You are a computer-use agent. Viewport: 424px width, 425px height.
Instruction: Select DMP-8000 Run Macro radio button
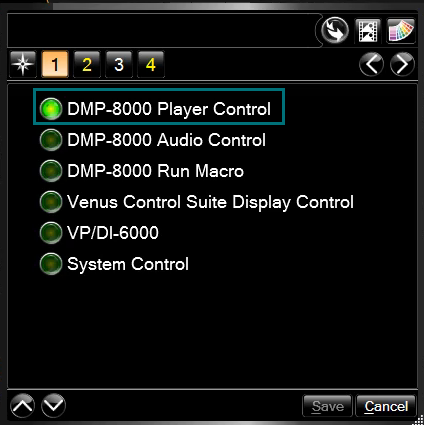click(x=51, y=171)
